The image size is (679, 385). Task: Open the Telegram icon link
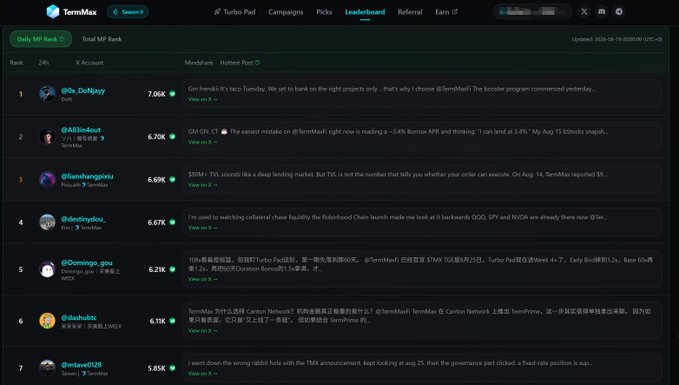pyautogui.click(x=619, y=12)
